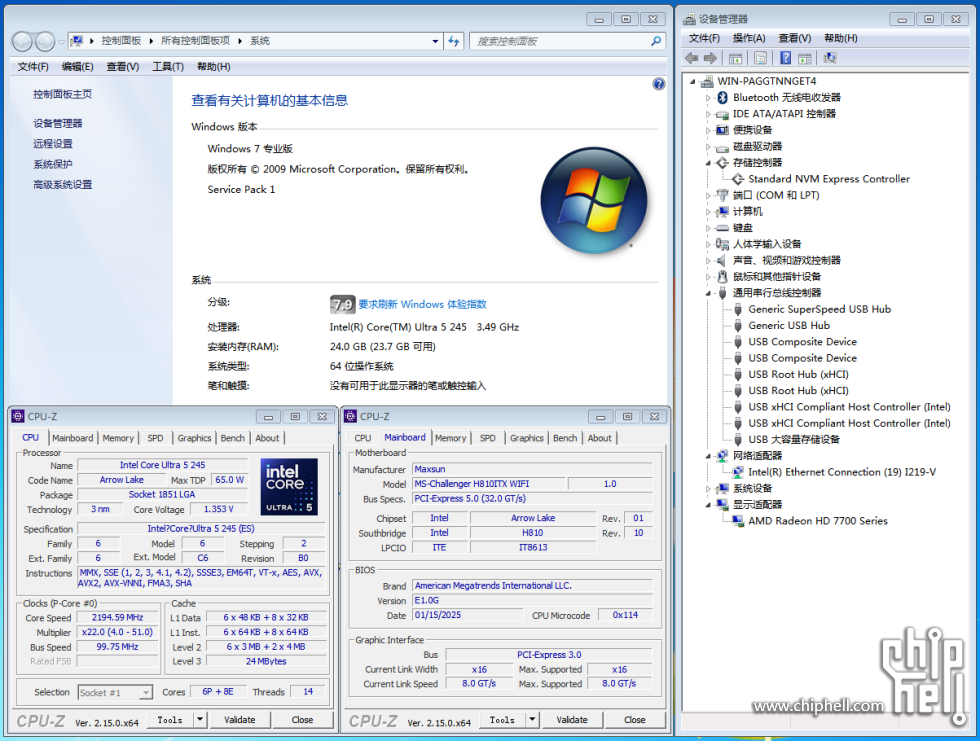Select USB 大容量存储设备 entry
The image size is (980, 741).
click(x=794, y=440)
